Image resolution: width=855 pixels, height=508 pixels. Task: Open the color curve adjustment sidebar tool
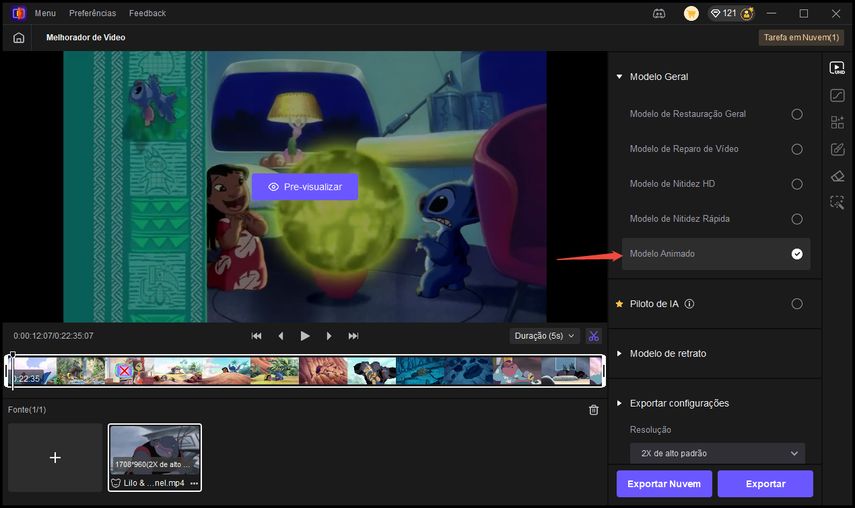click(x=837, y=95)
